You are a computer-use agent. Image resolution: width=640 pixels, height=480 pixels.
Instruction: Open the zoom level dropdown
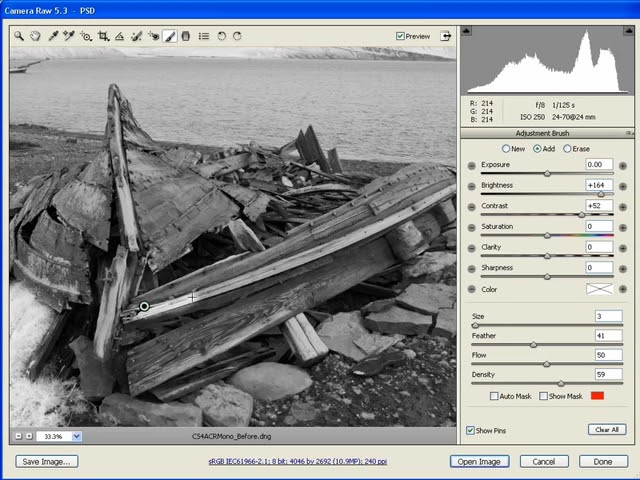tap(77, 436)
